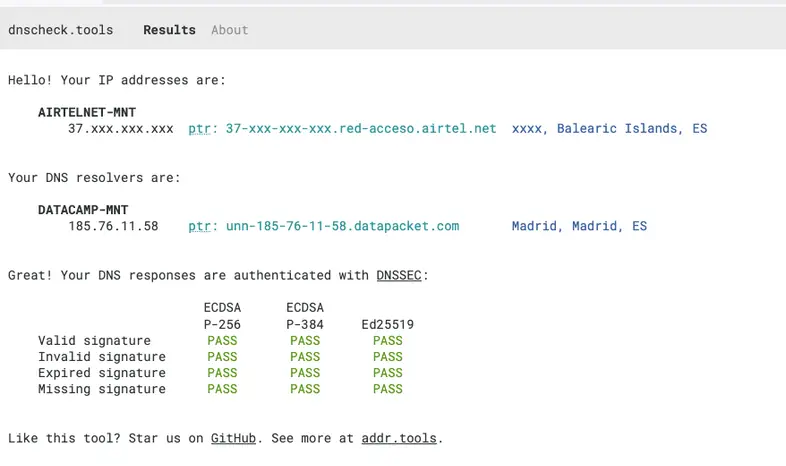Click the AIRTELNET-MNT network name
This screenshot has height=466, width=786.
[x=87, y=112]
